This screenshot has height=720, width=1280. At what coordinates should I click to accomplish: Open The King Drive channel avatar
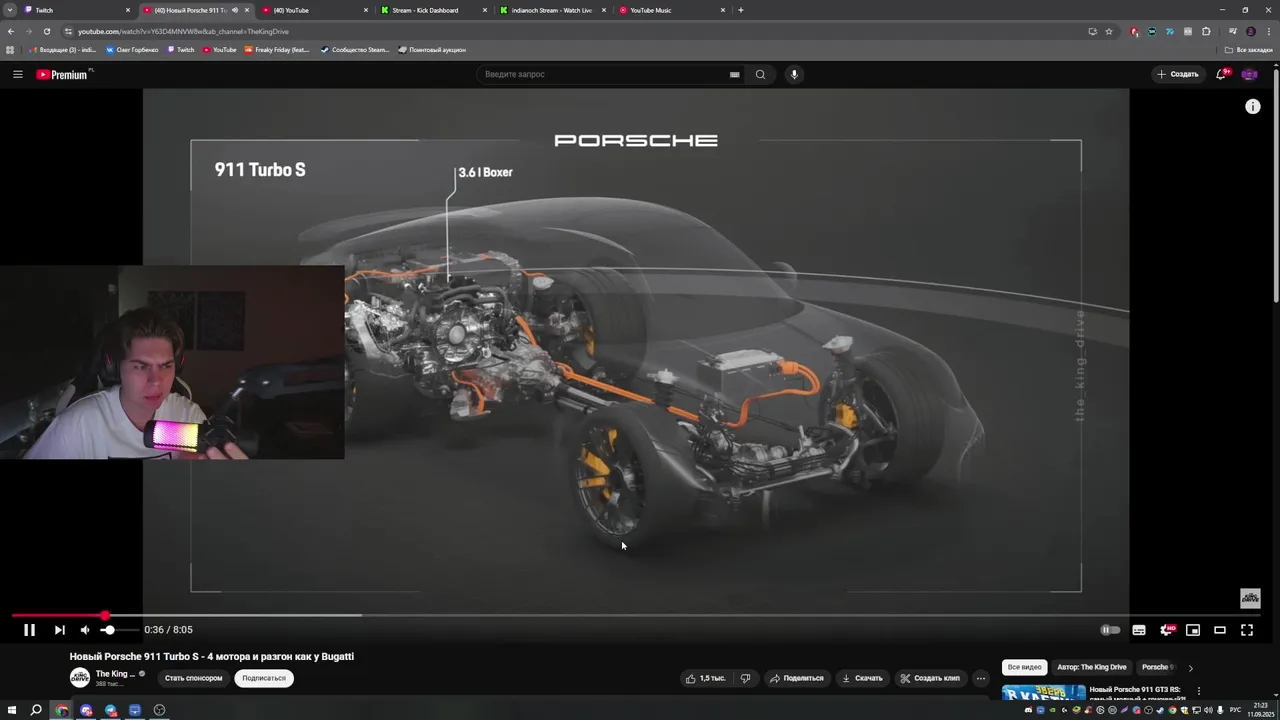coord(80,678)
